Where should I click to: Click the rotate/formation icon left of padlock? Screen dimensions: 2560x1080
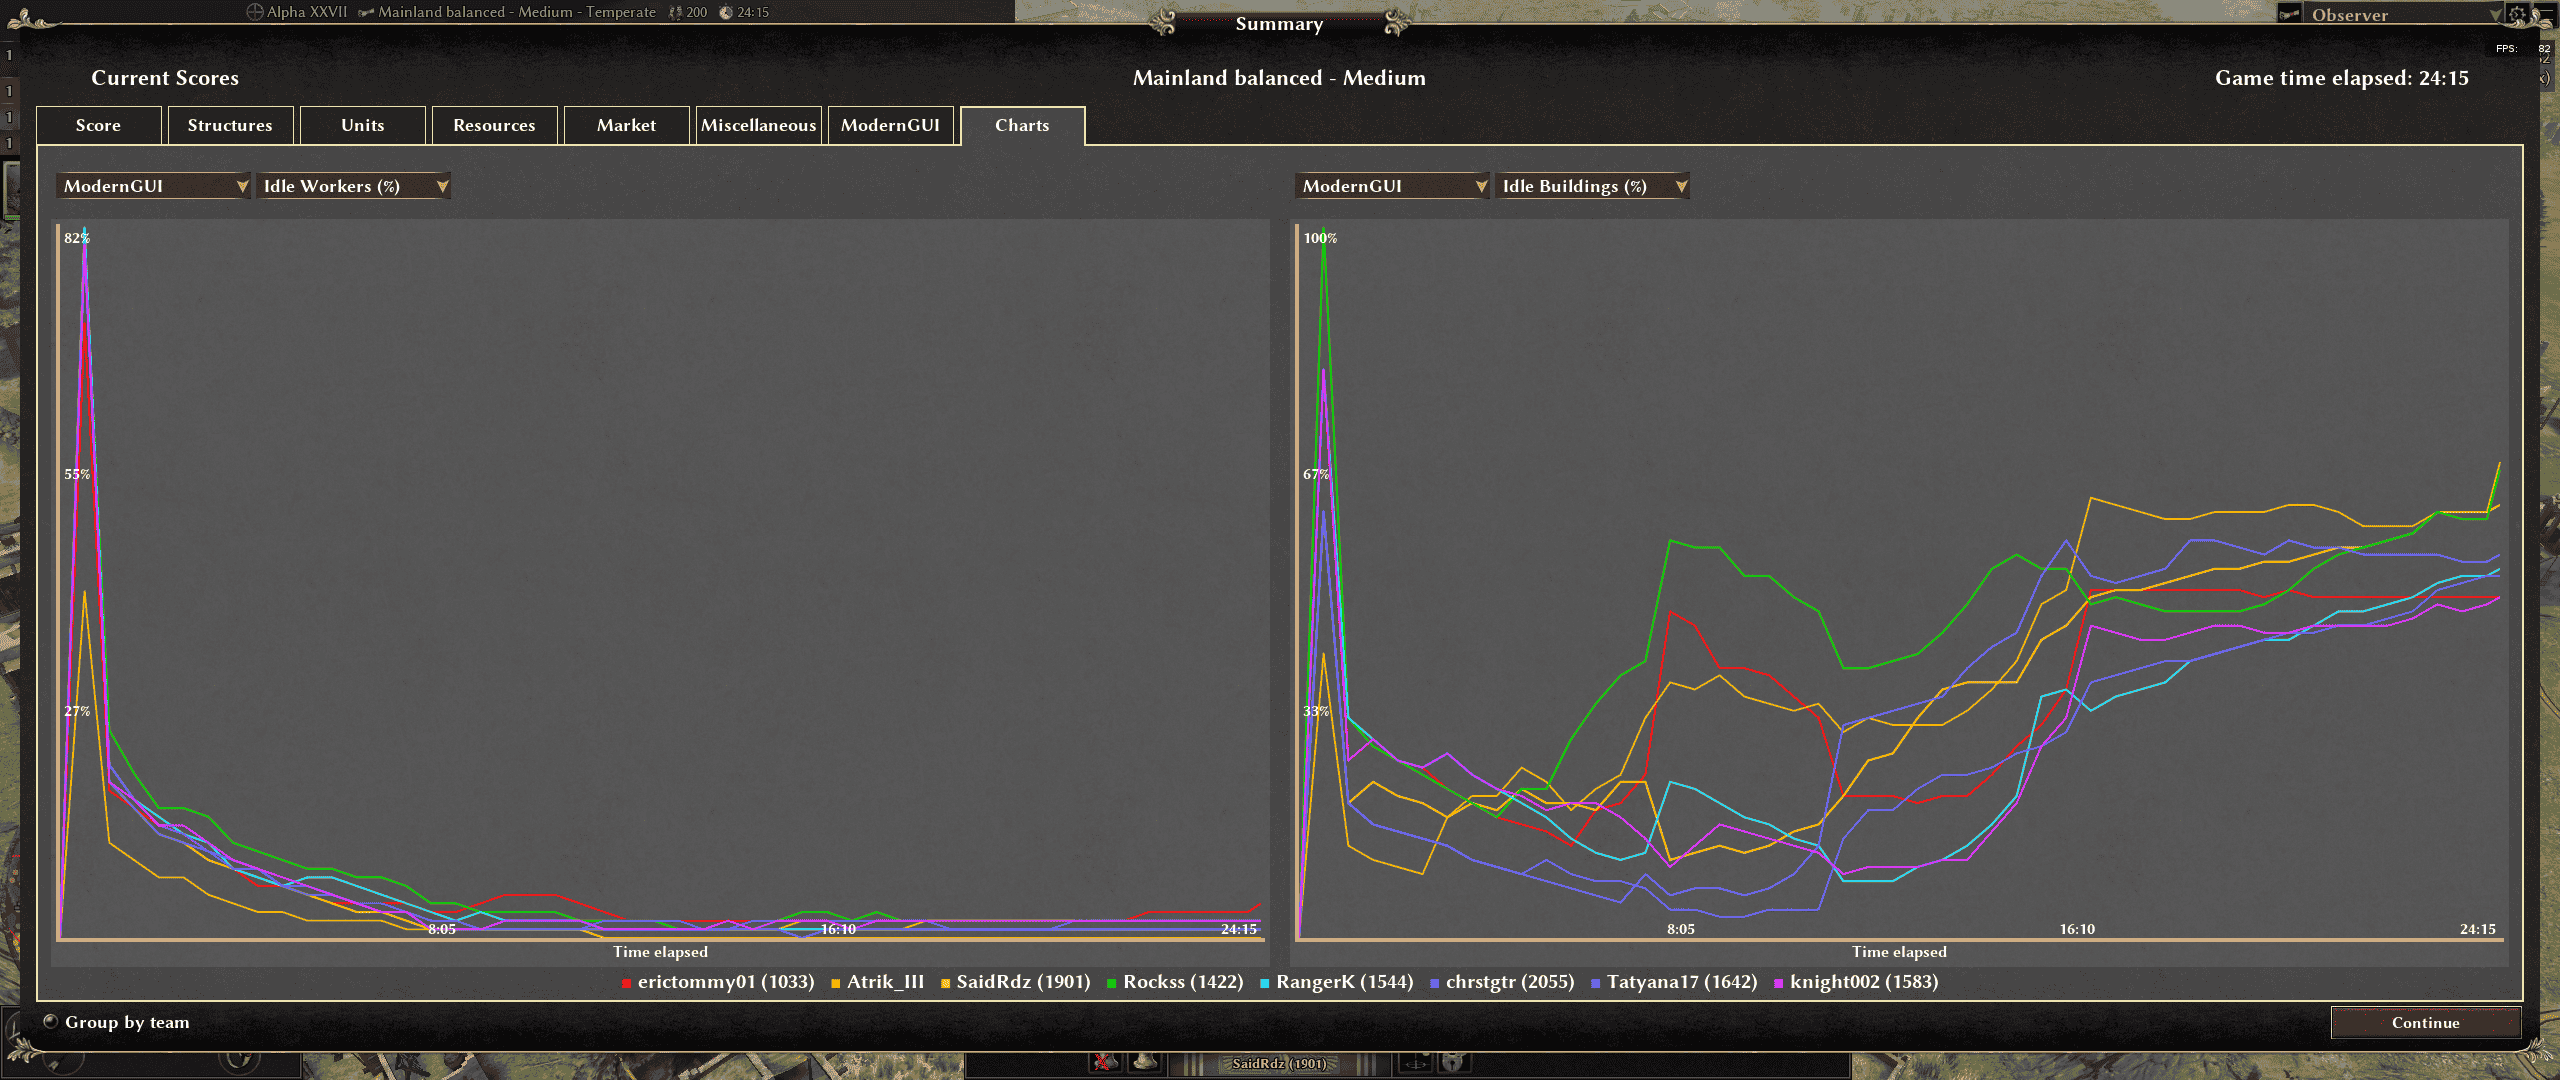(x=1415, y=1062)
